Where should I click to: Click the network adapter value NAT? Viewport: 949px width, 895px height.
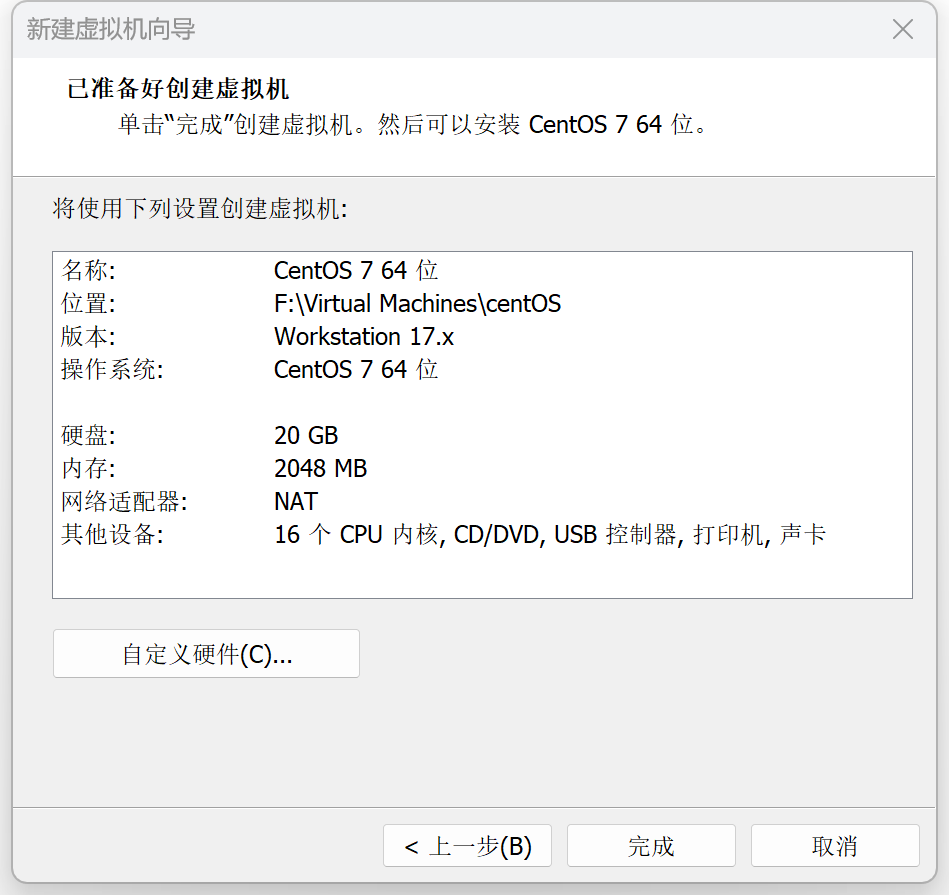pos(295,502)
